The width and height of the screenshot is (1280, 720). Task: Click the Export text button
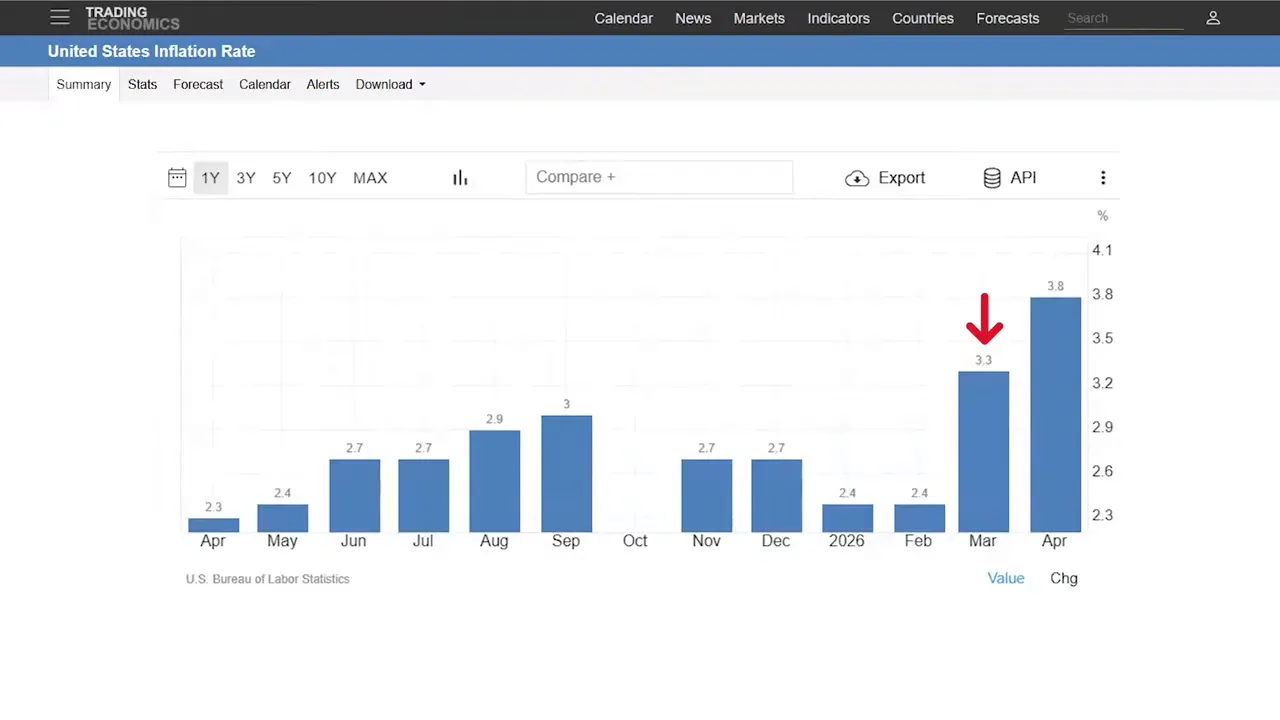[902, 178]
